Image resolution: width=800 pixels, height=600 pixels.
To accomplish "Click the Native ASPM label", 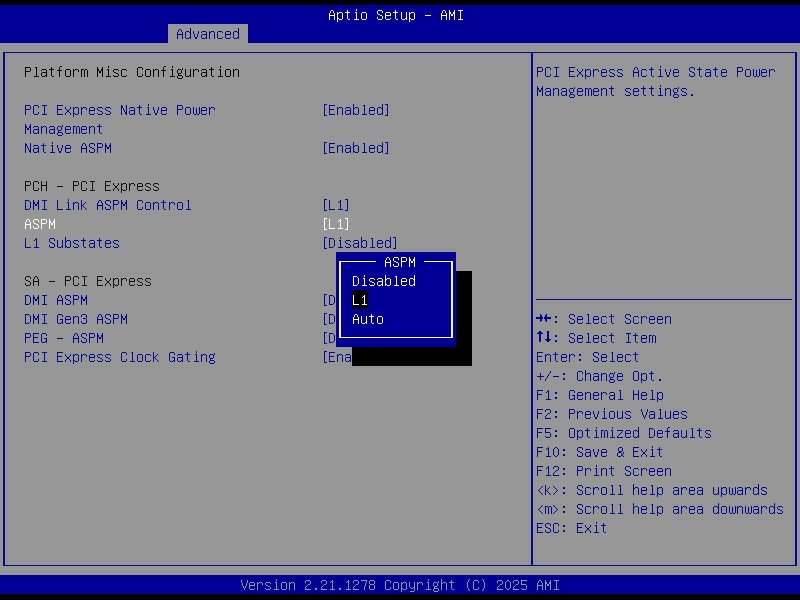I will click(68, 148).
